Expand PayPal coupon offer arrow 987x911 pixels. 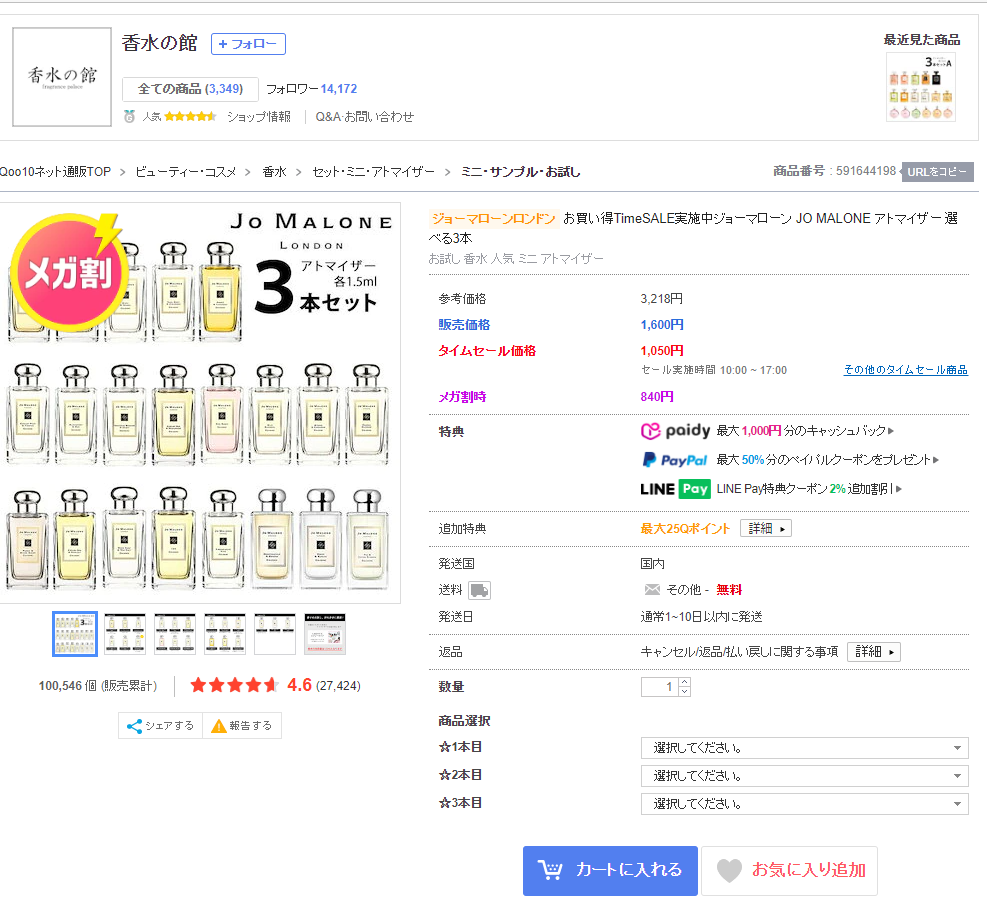point(936,460)
